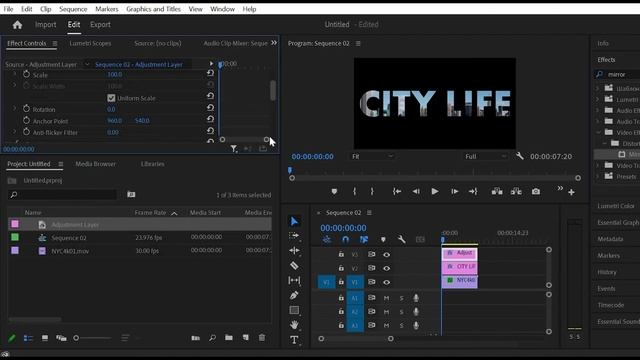Open Sequence 02 timeline panel menu
The image size is (640, 360).
point(369,213)
